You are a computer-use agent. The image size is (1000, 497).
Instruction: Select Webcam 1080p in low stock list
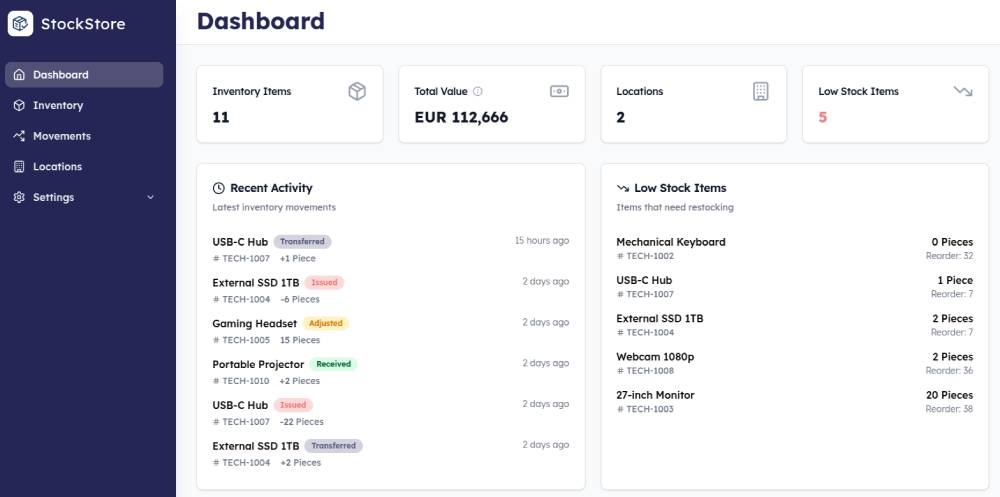tap(655, 357)
